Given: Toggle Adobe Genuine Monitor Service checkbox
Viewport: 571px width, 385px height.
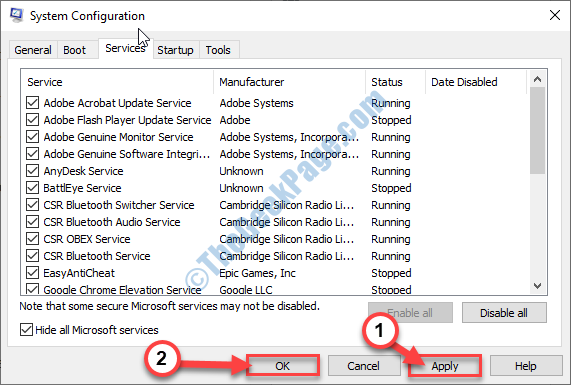Looking at the screenshot, I should click(x=32, y=137).
